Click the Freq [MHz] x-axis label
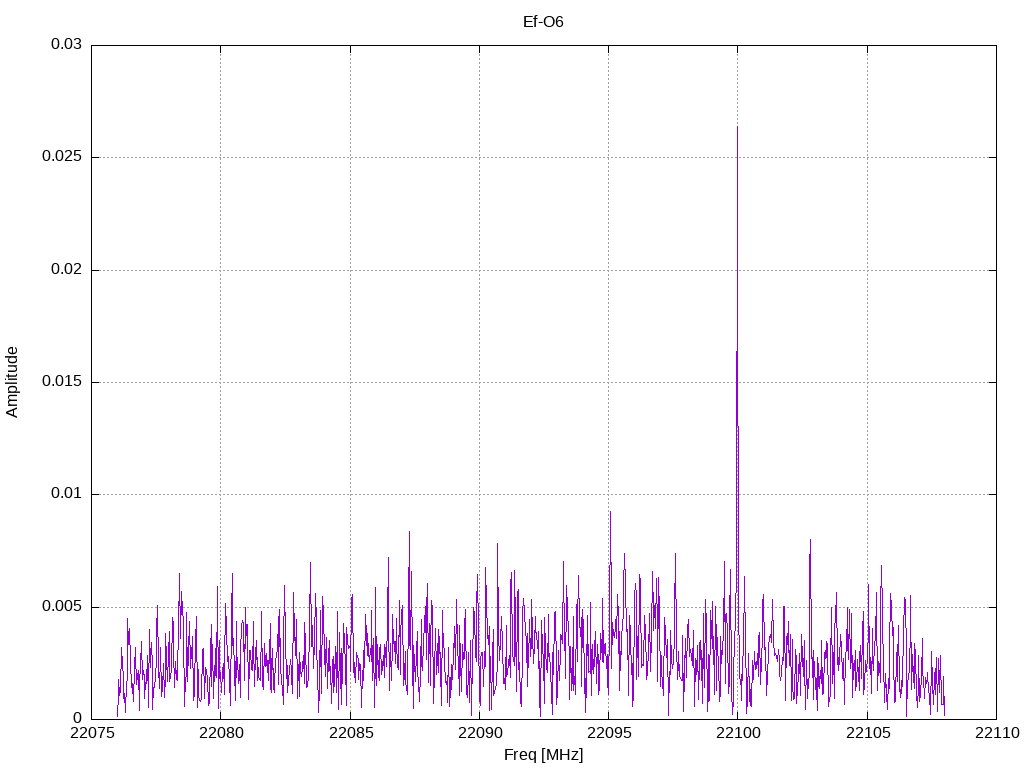The image size is (1024, 768). click(x=543, y=755)
